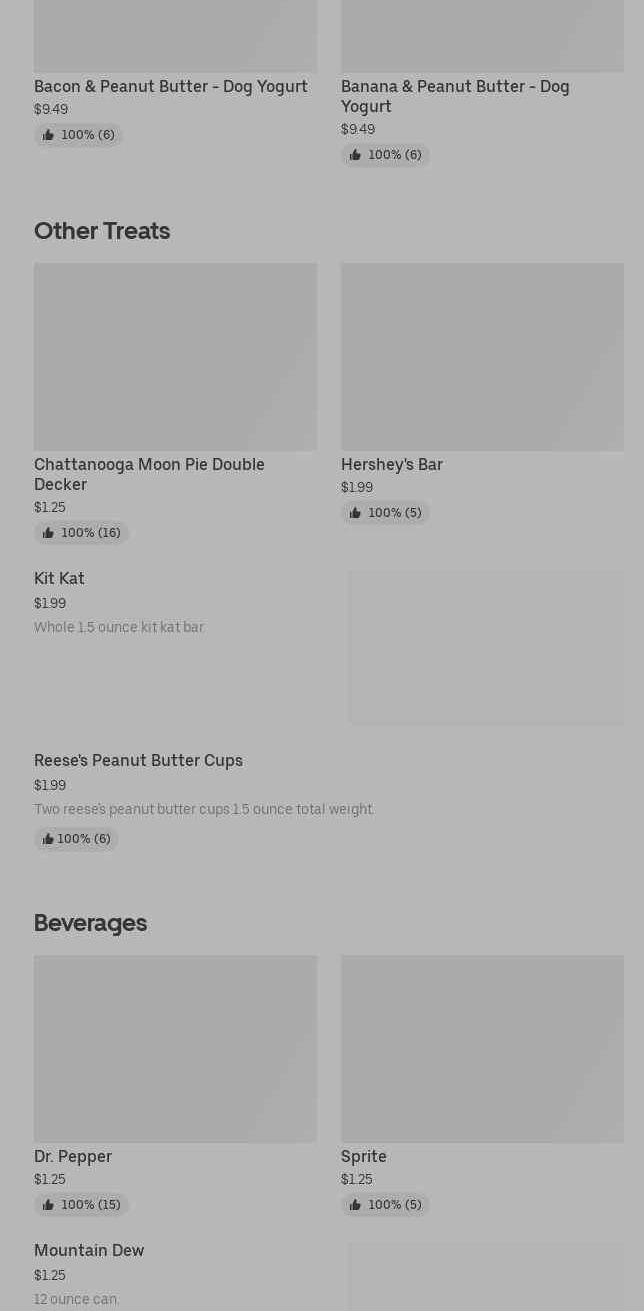This screenshot has width=644, height=1311.
Task: Open the Kit Kat item
Action: click(59, 578)
